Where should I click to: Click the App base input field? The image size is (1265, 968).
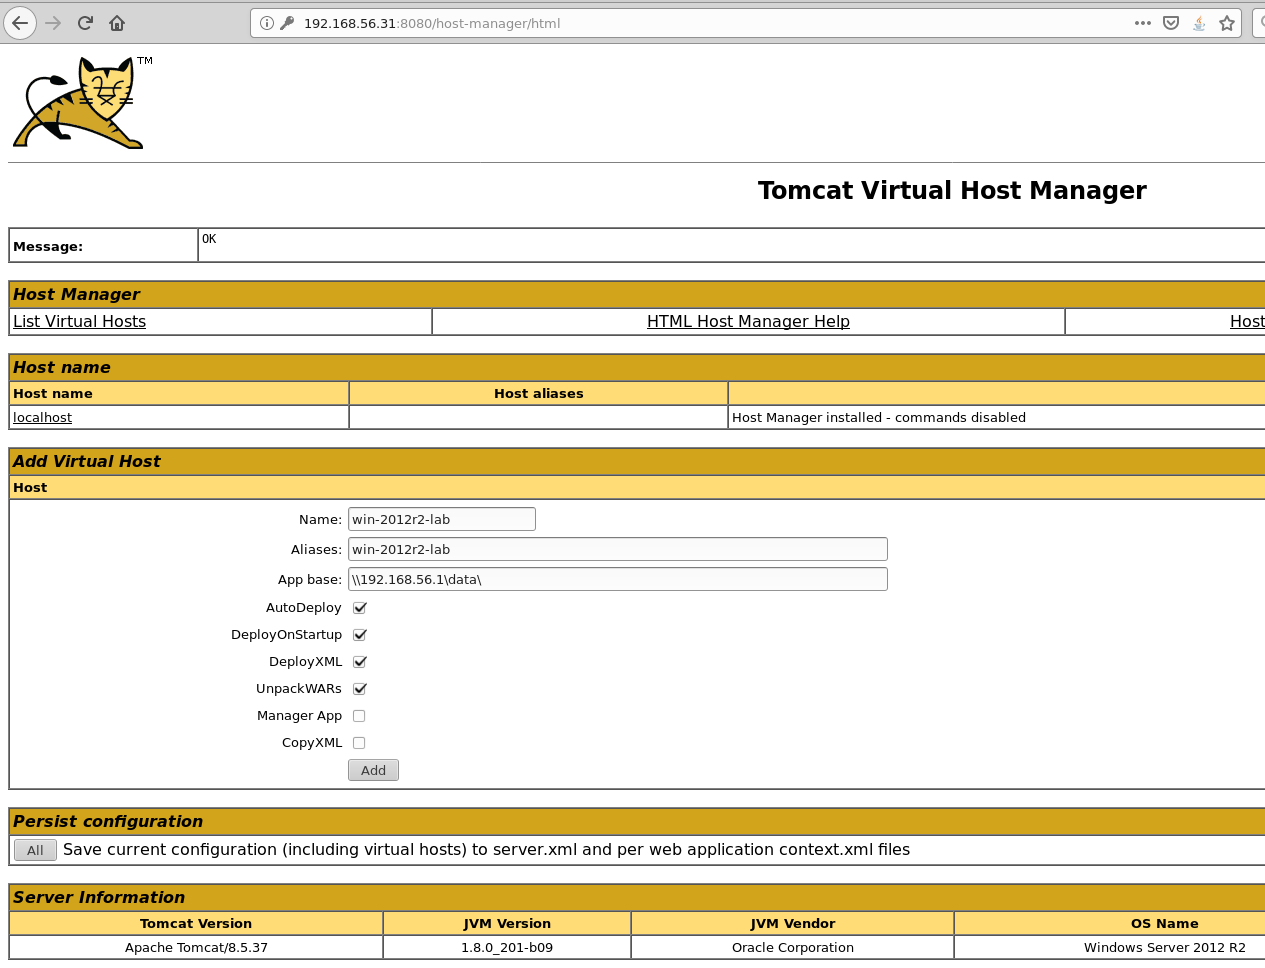[x=618, y=579]
